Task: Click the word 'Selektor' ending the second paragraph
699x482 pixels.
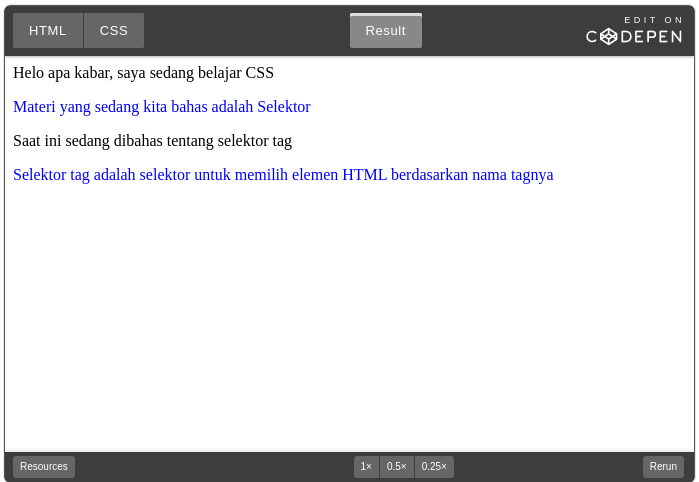Action: coord(284,107)
